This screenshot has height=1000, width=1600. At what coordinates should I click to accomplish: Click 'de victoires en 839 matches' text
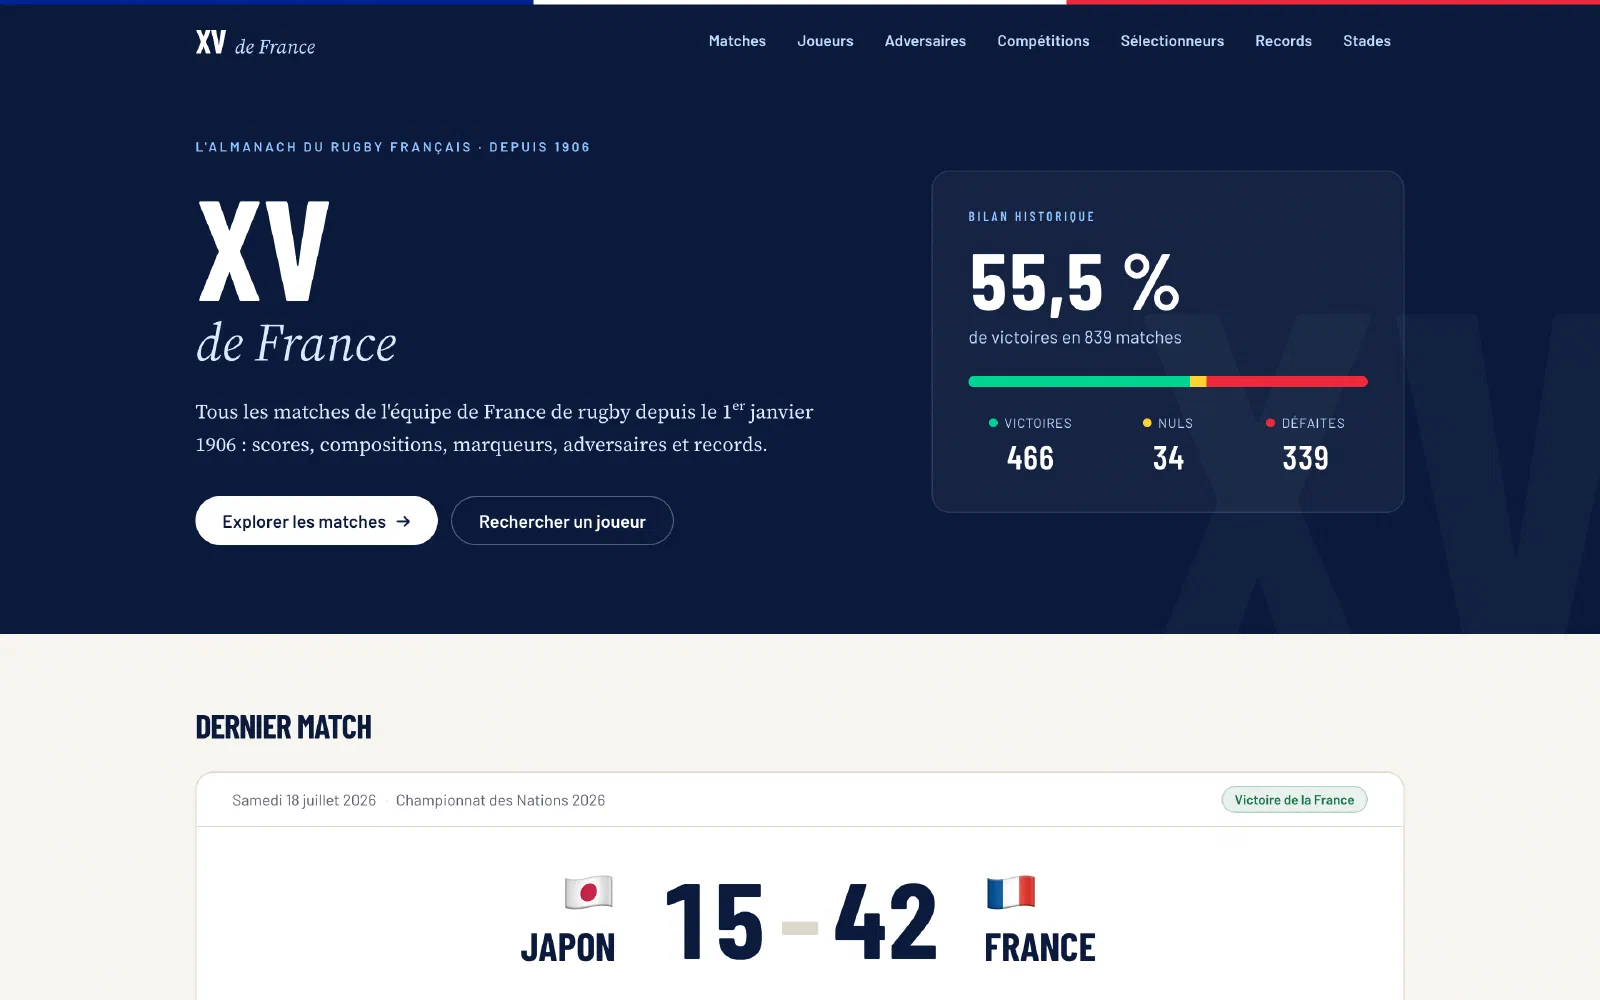(x=1075, y=338)
